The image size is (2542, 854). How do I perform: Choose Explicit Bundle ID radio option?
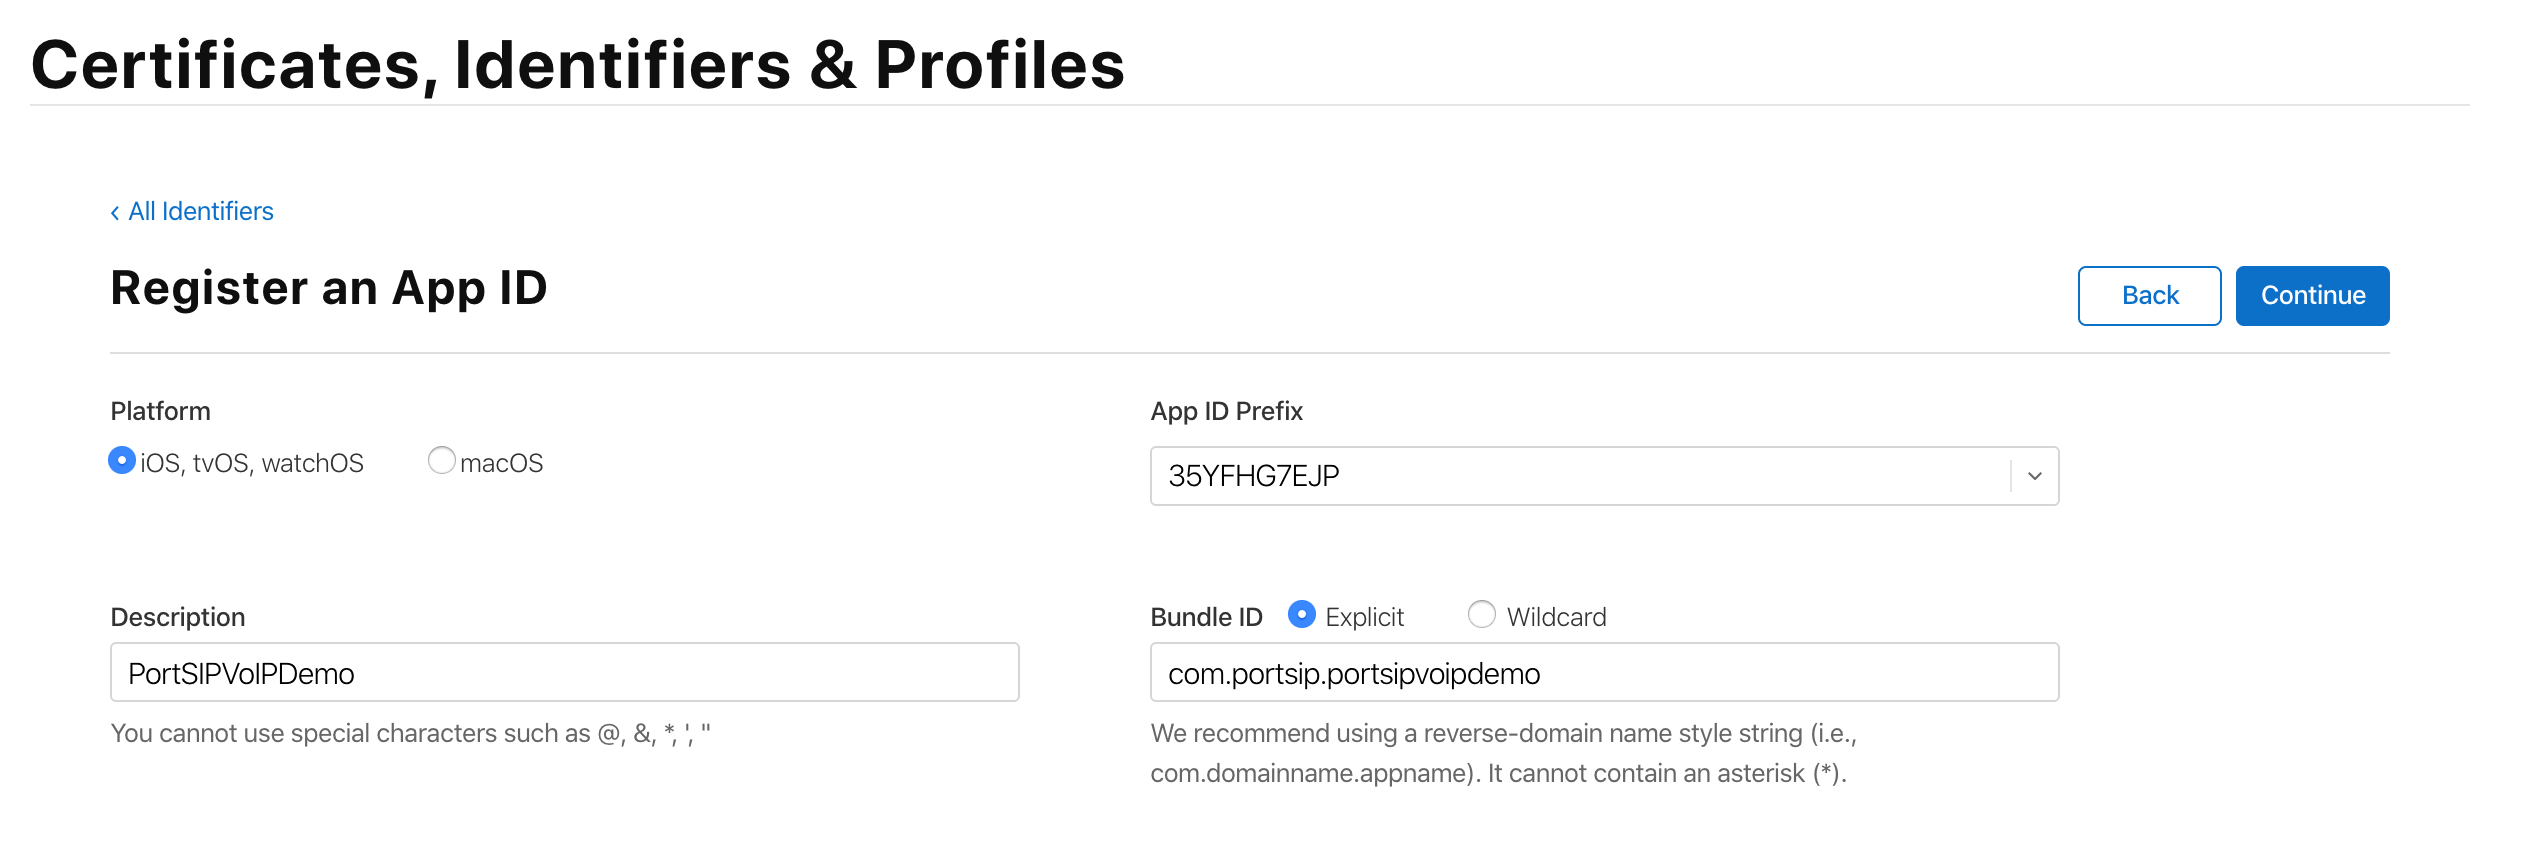[x=1301, y=614]
